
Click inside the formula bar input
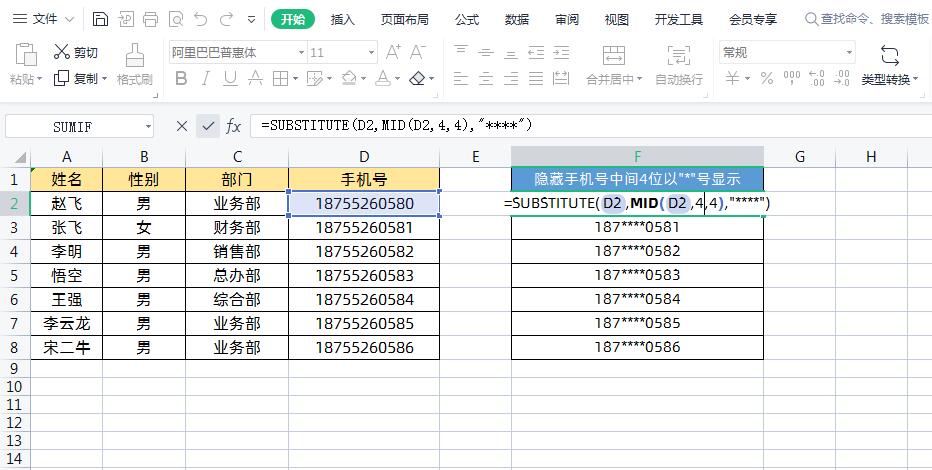click(591, 126)
